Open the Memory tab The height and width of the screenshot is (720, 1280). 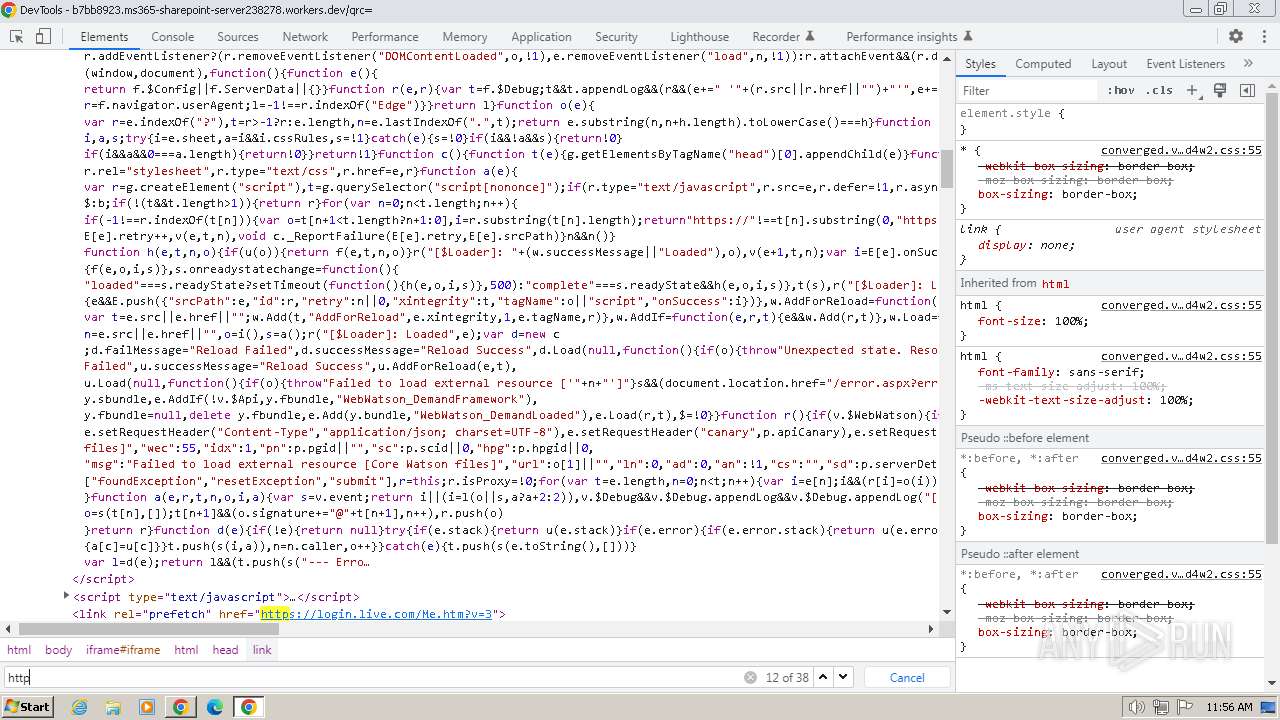coord(465,36)
